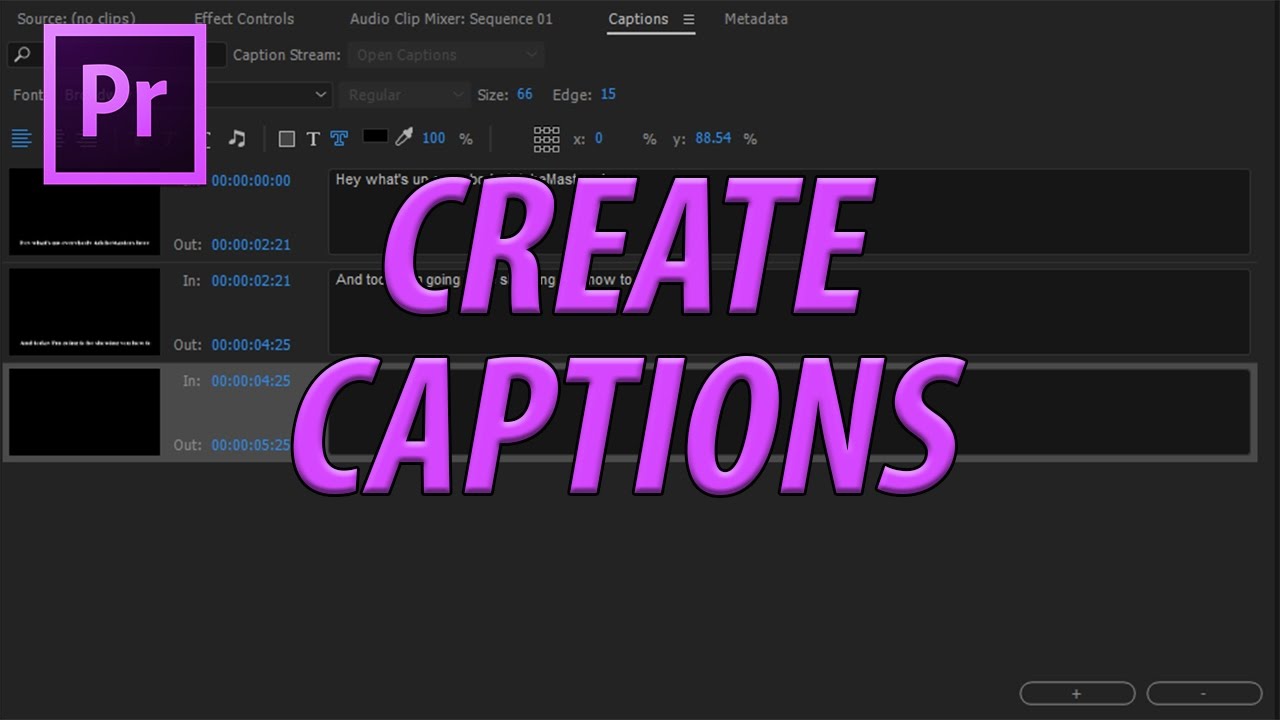Image resolution: width=1280 pixels, height=720 pixels.
Task: Click the text color T icon
Action: tap(313, 138)
